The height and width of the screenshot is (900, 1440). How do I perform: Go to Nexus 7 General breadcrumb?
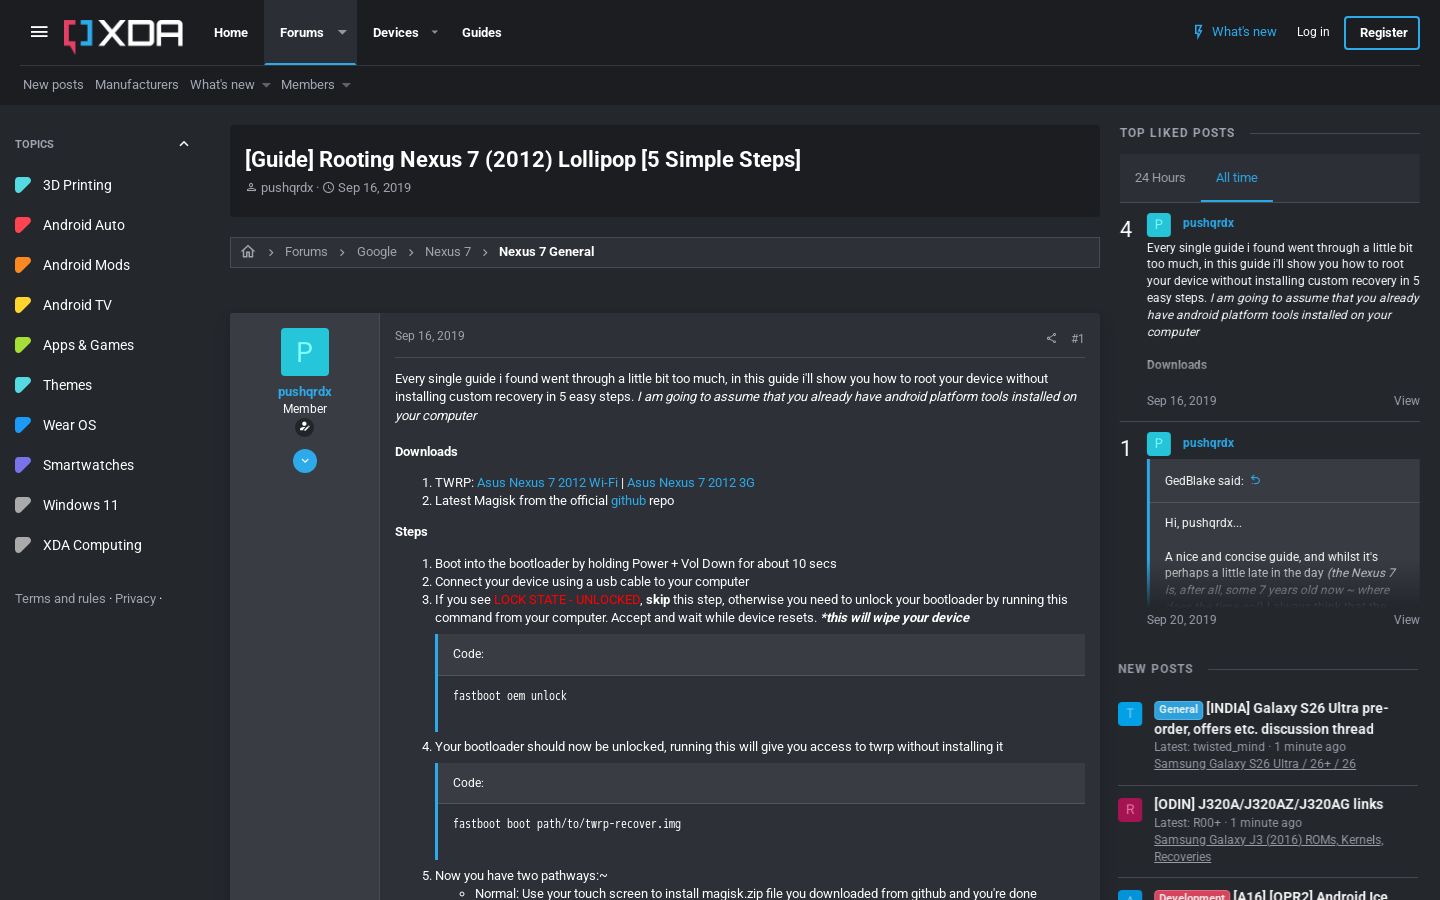tap(546, 252)
